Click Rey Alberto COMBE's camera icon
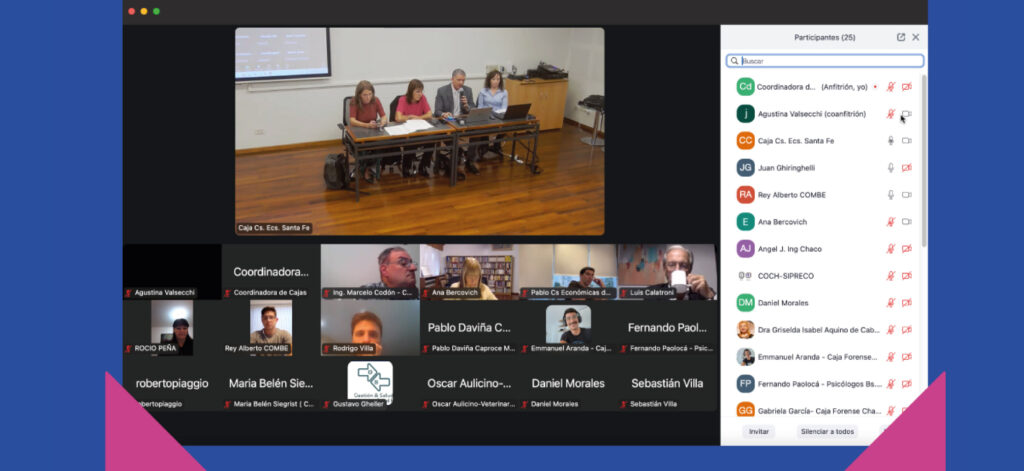 click(x=907, y=195)
